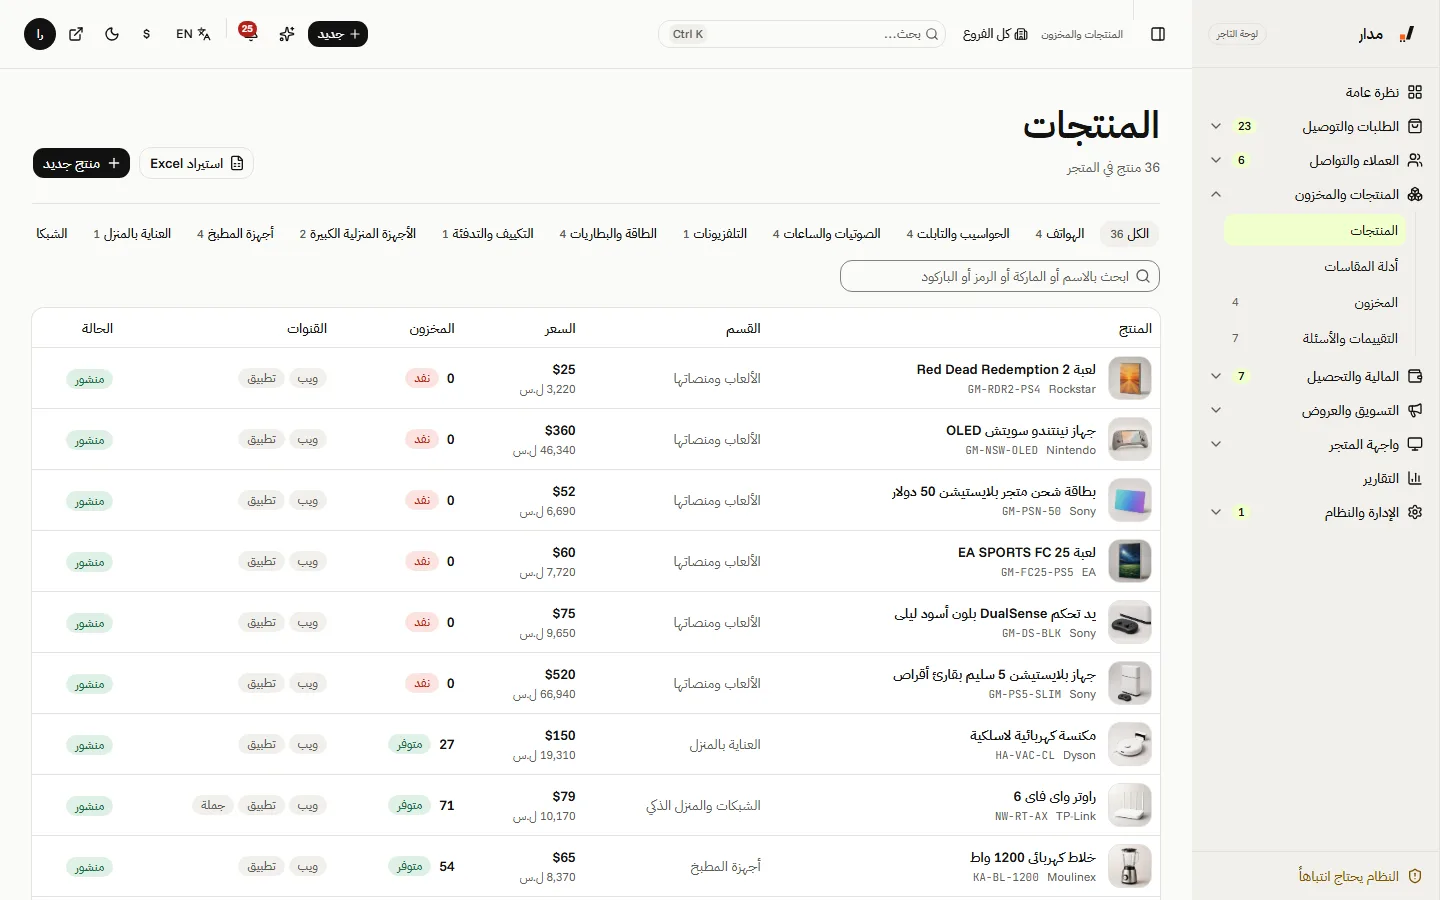Open أدلة المقاسات sidebar item

(1315, 266)
